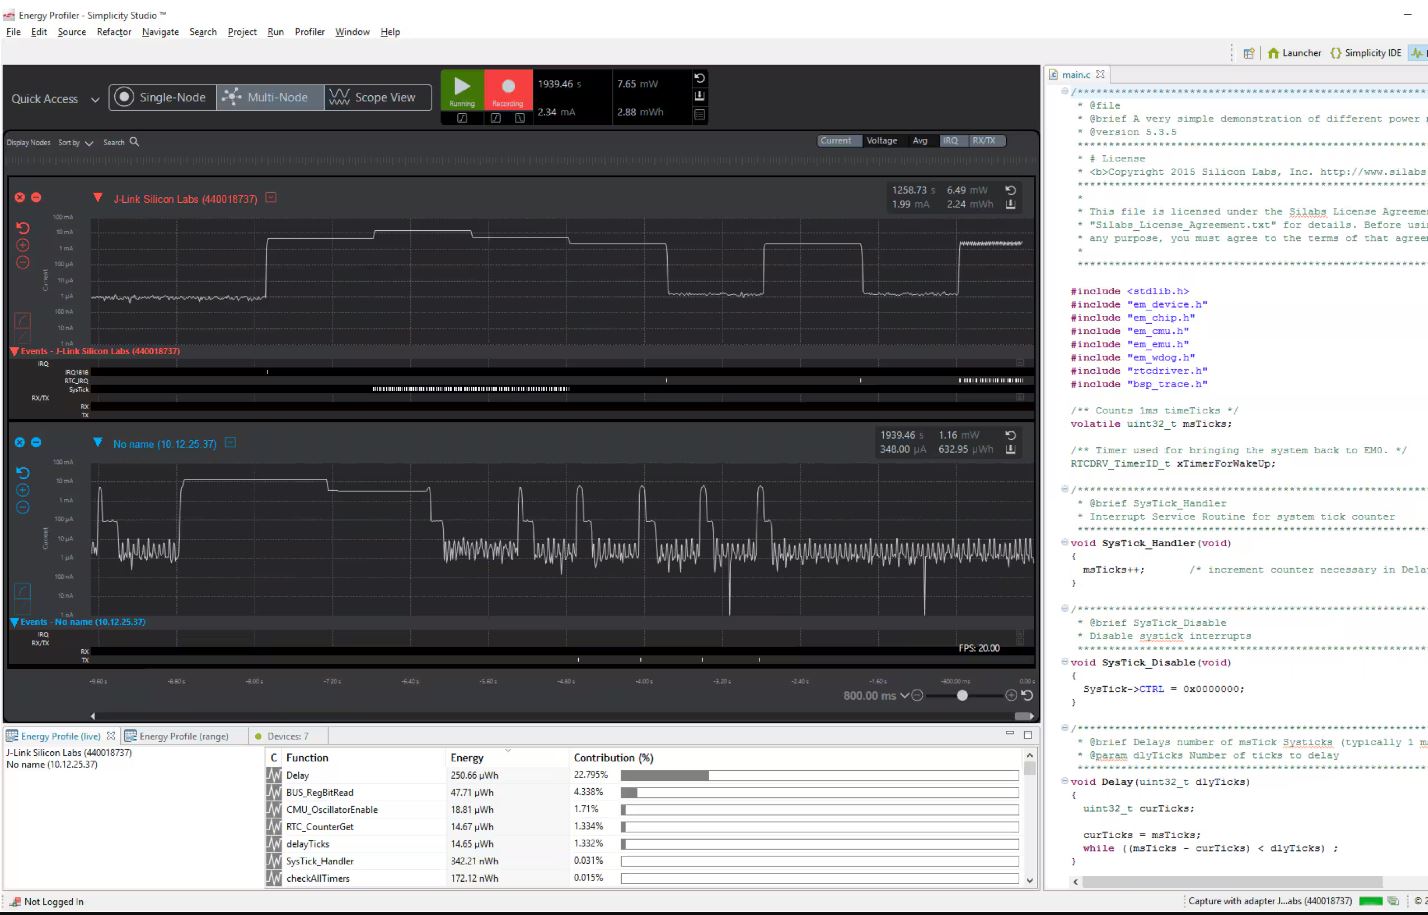The height and width of the screenshot is (915, 1428).
Task: Select the main.c editor tab
Action: (x=1076, y=74)
